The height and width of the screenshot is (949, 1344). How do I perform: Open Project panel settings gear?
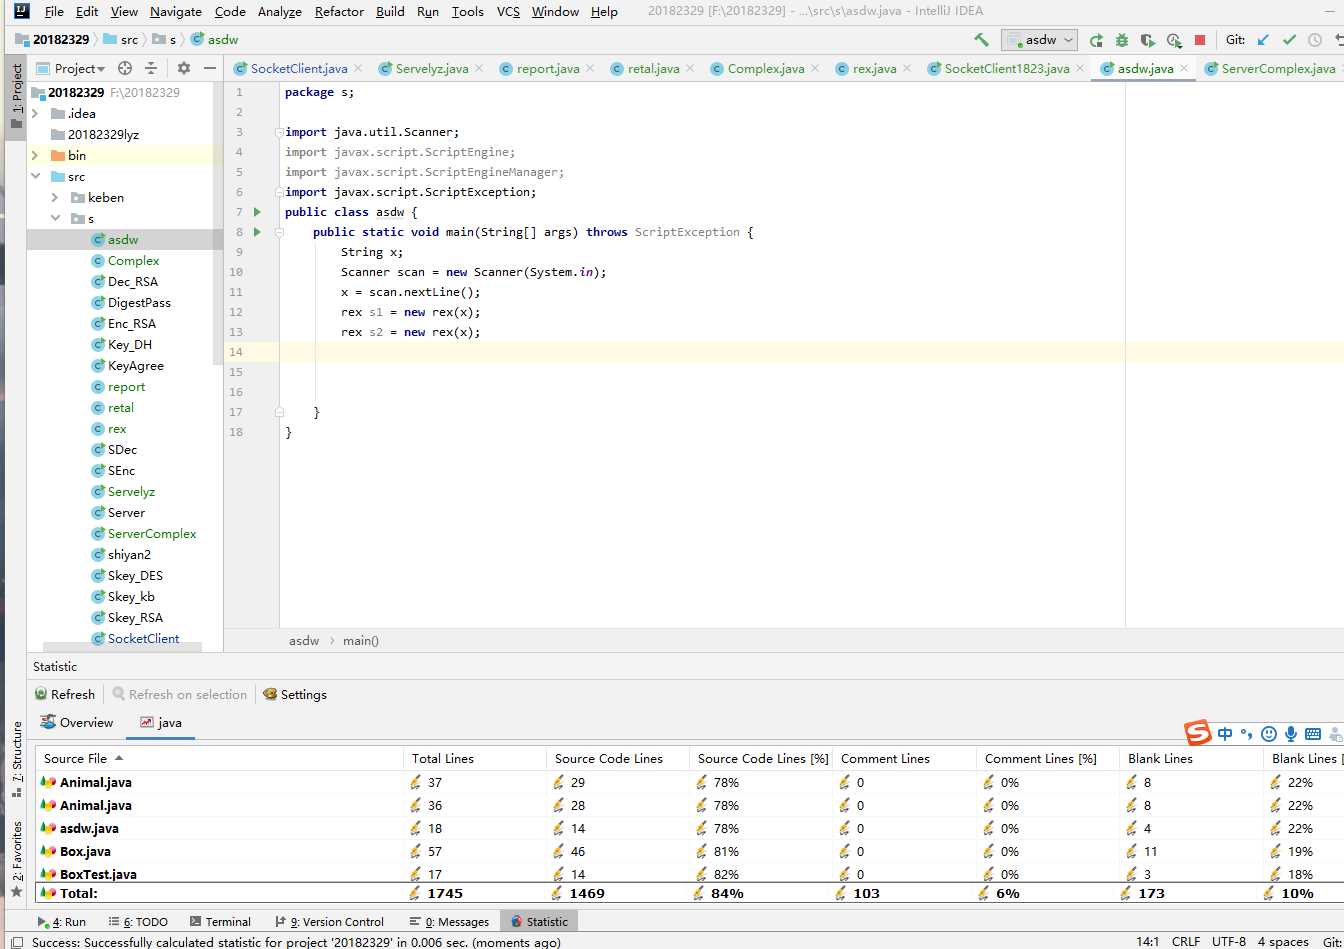pos(183,68)
